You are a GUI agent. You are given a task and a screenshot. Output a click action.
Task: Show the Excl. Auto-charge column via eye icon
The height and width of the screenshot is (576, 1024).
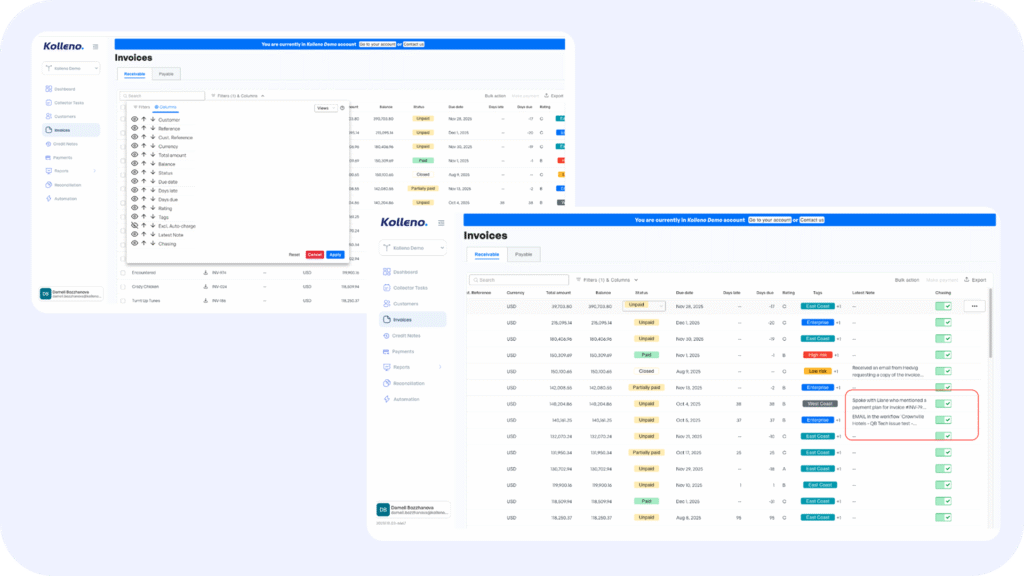point(134,226)
